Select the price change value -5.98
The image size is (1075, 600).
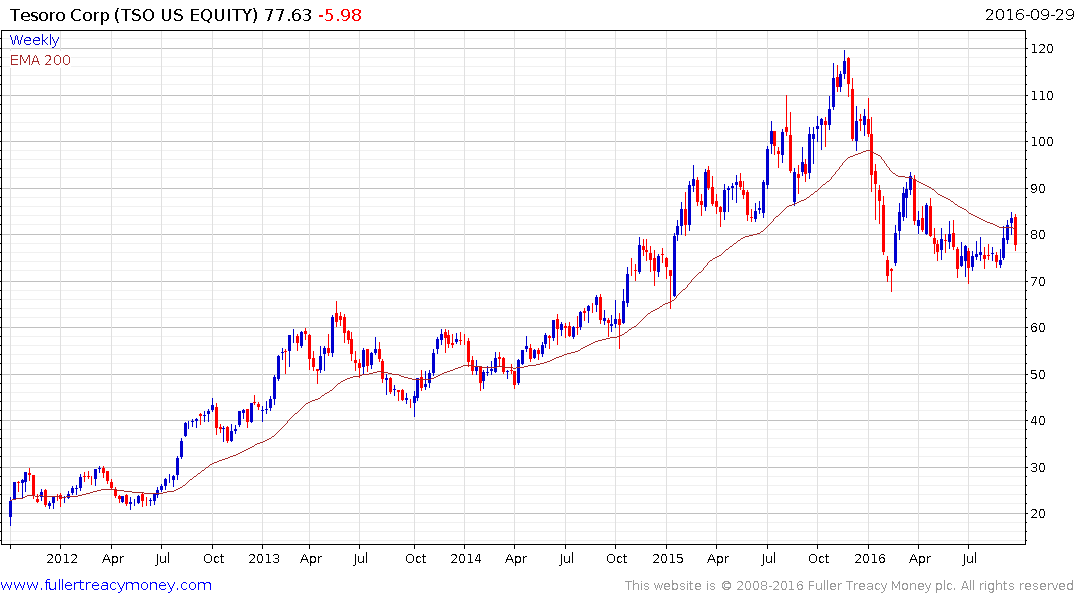click(339, 15)
